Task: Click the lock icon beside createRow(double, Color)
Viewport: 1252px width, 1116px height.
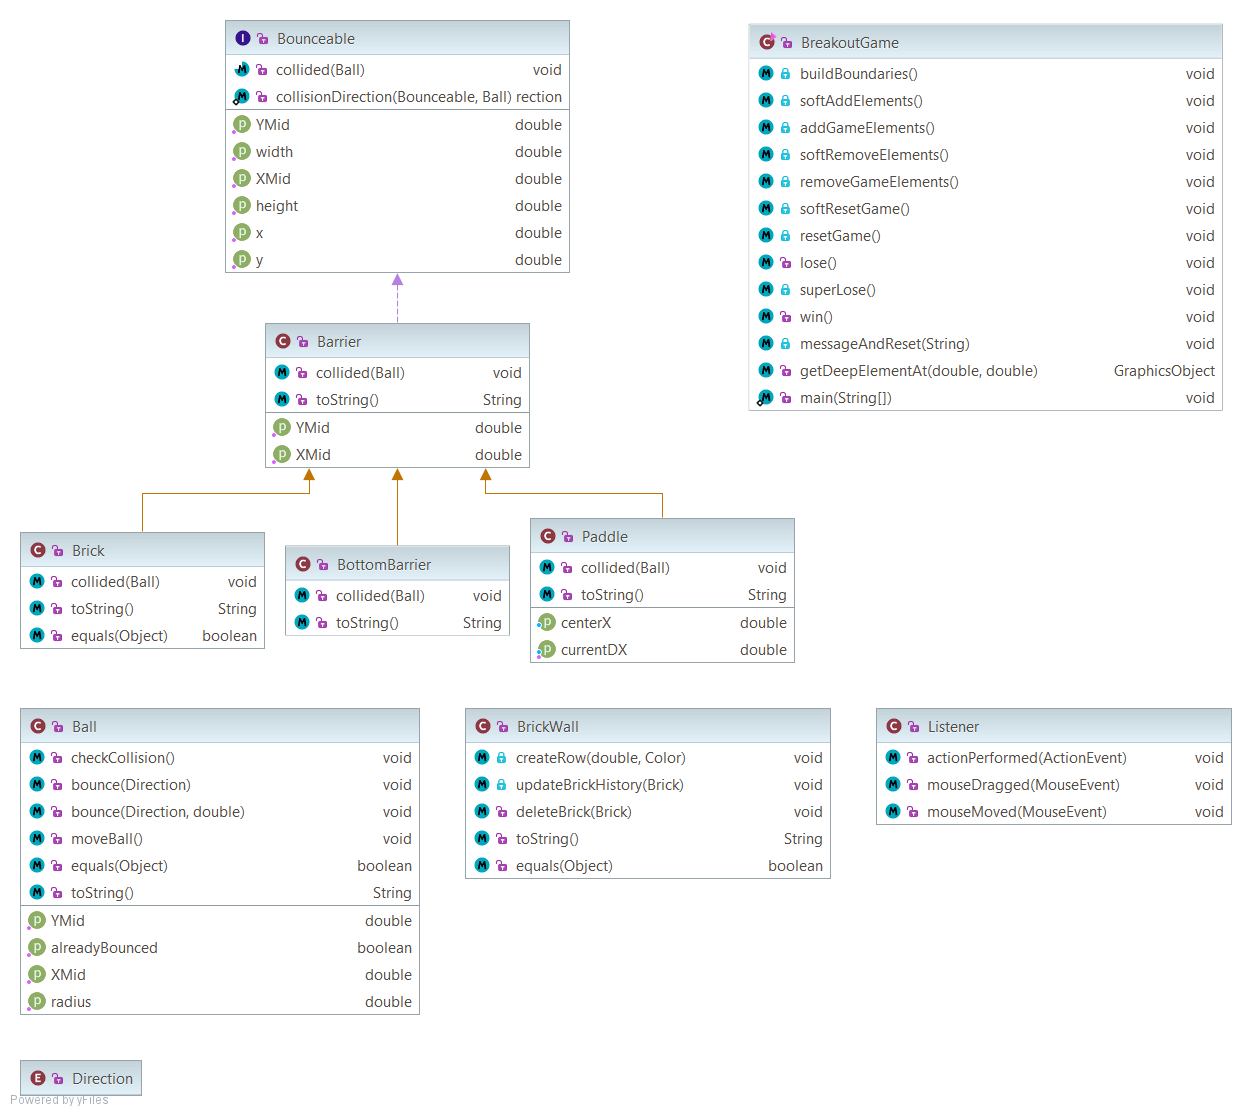Action: click(x=502, y=758)
